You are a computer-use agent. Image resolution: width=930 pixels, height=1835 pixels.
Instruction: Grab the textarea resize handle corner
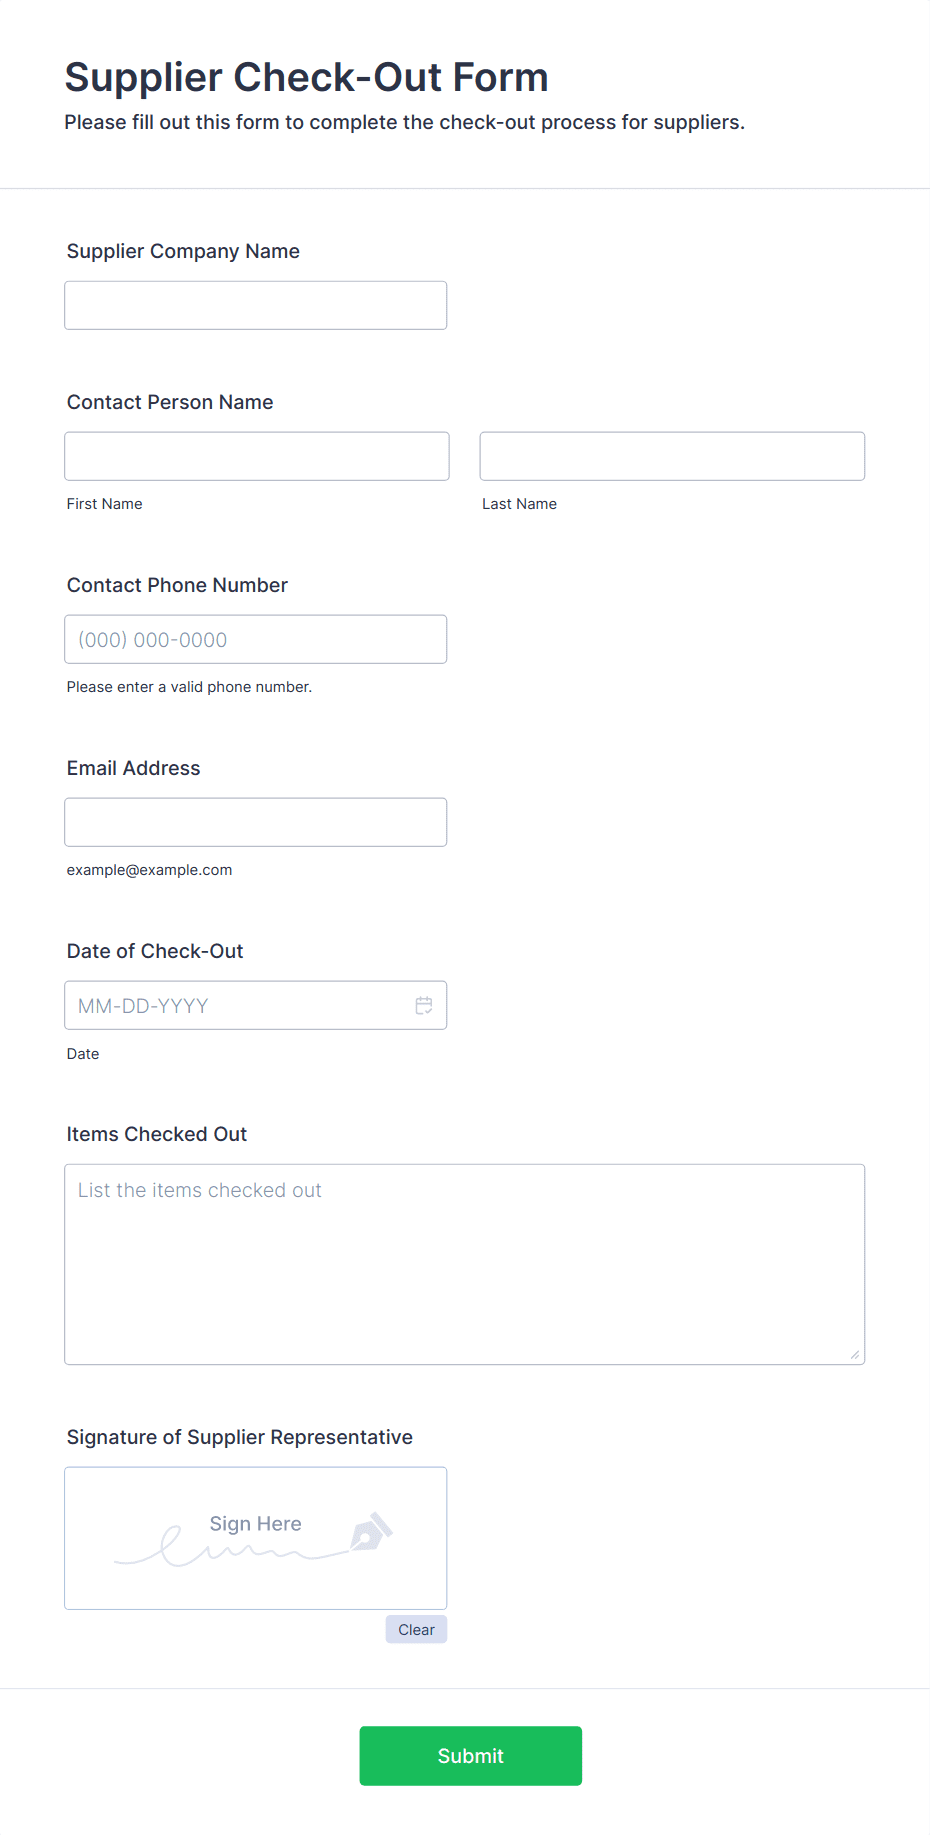pos(854,1354)
